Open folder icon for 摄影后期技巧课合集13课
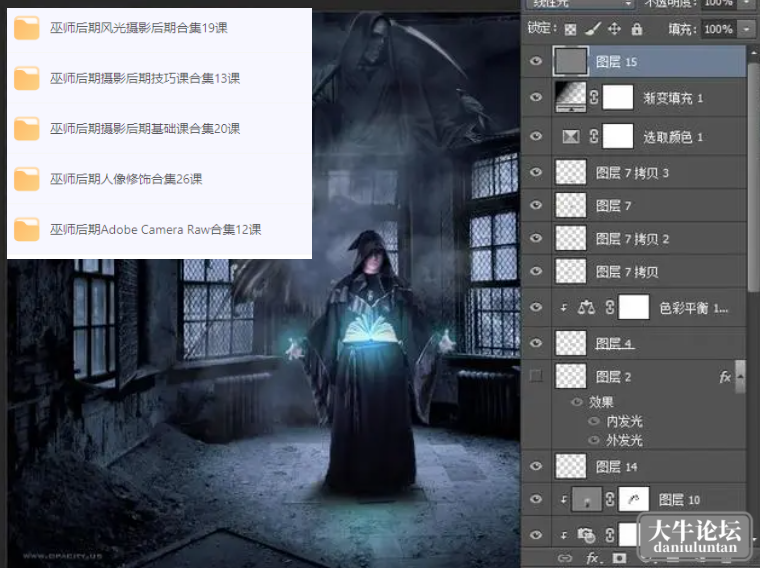This screenshot has height=568, width=760. (27, 78)
